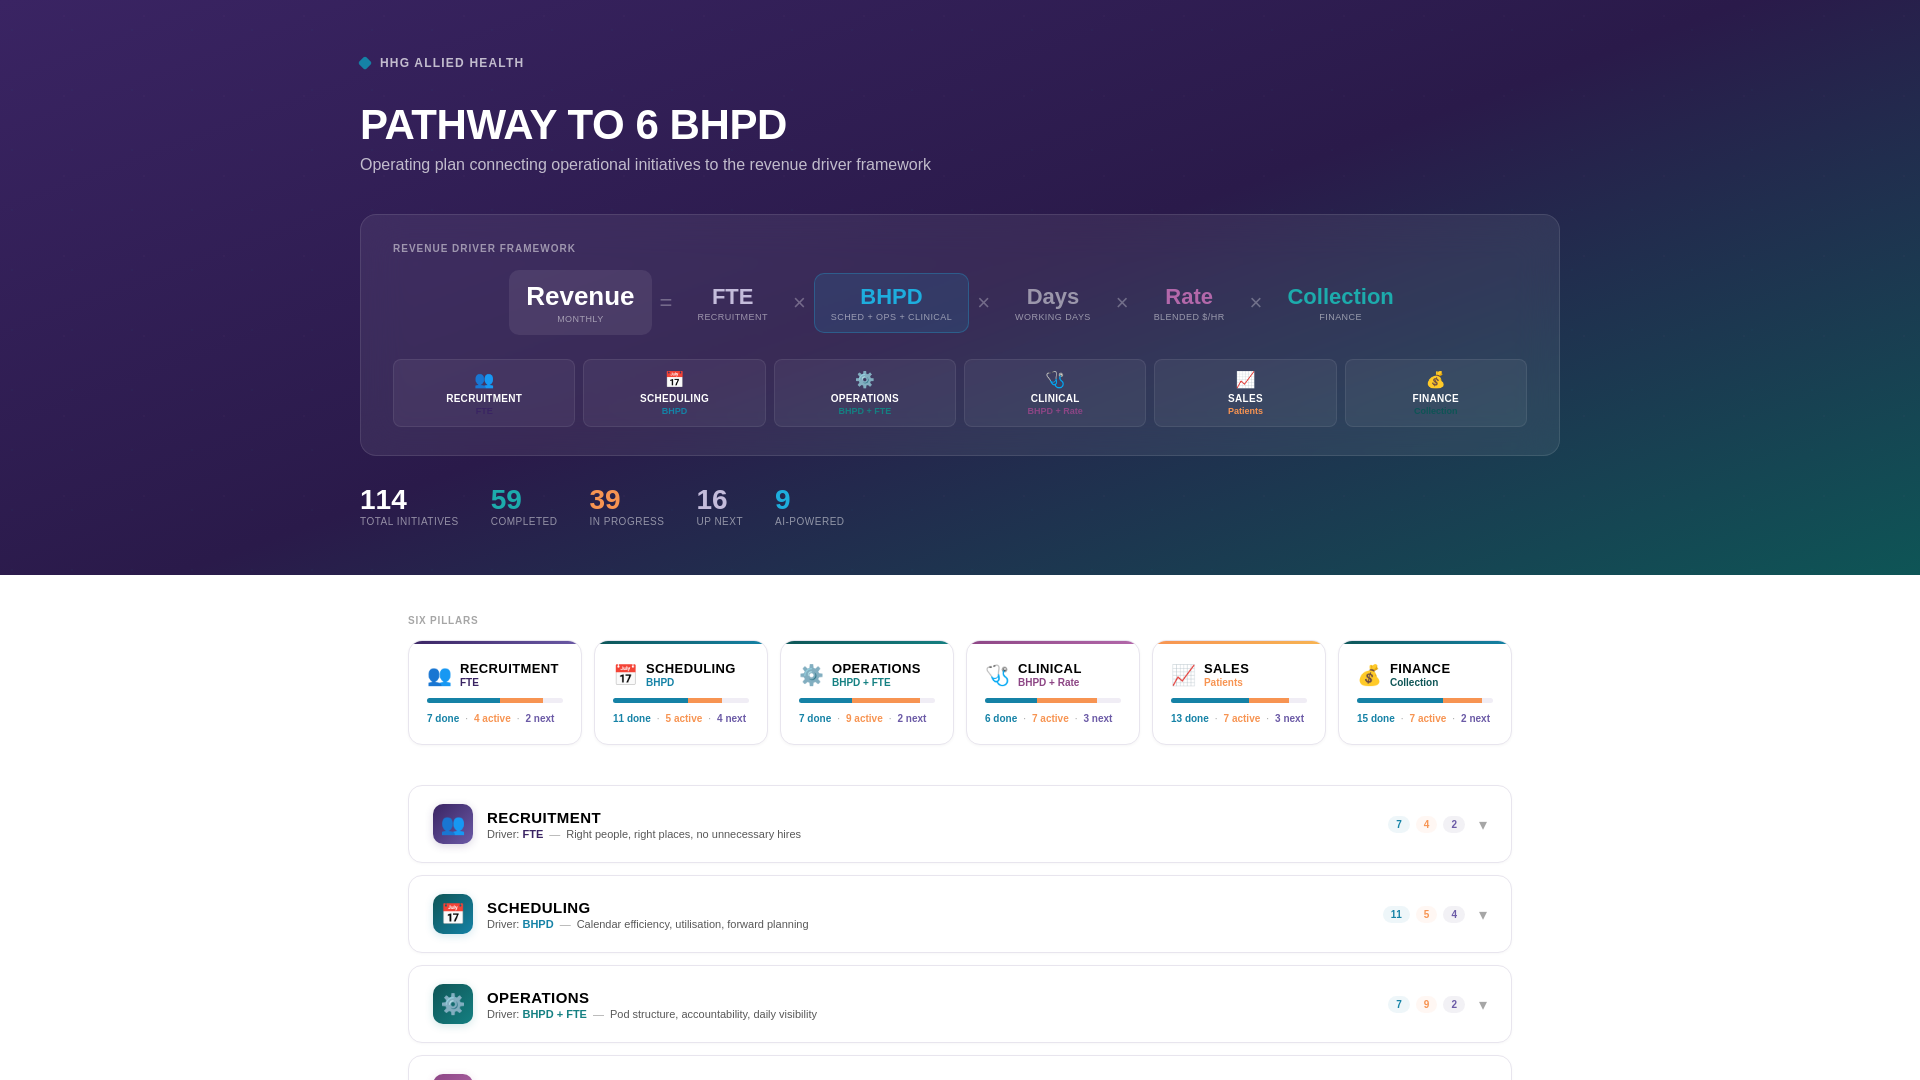1920x1080 pixels.
Task: Open the Sales framework tile label
Action: [1245, 399]
